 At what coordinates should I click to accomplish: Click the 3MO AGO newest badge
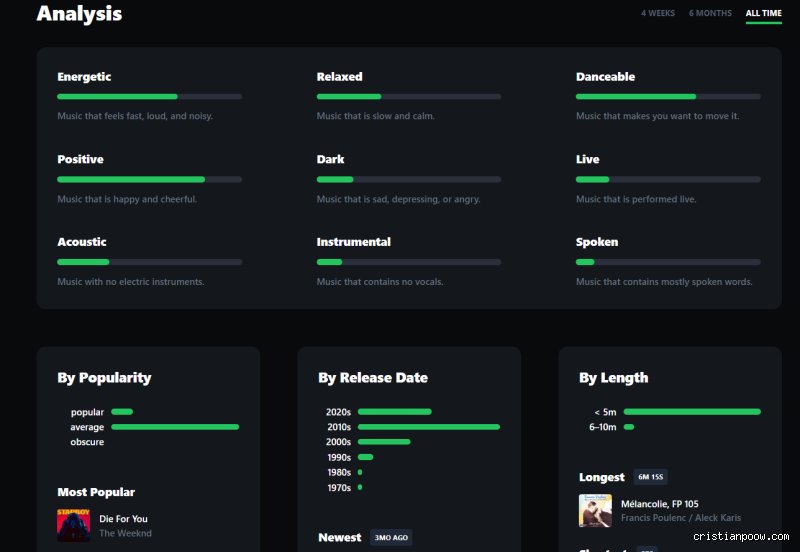pos(391,537)
